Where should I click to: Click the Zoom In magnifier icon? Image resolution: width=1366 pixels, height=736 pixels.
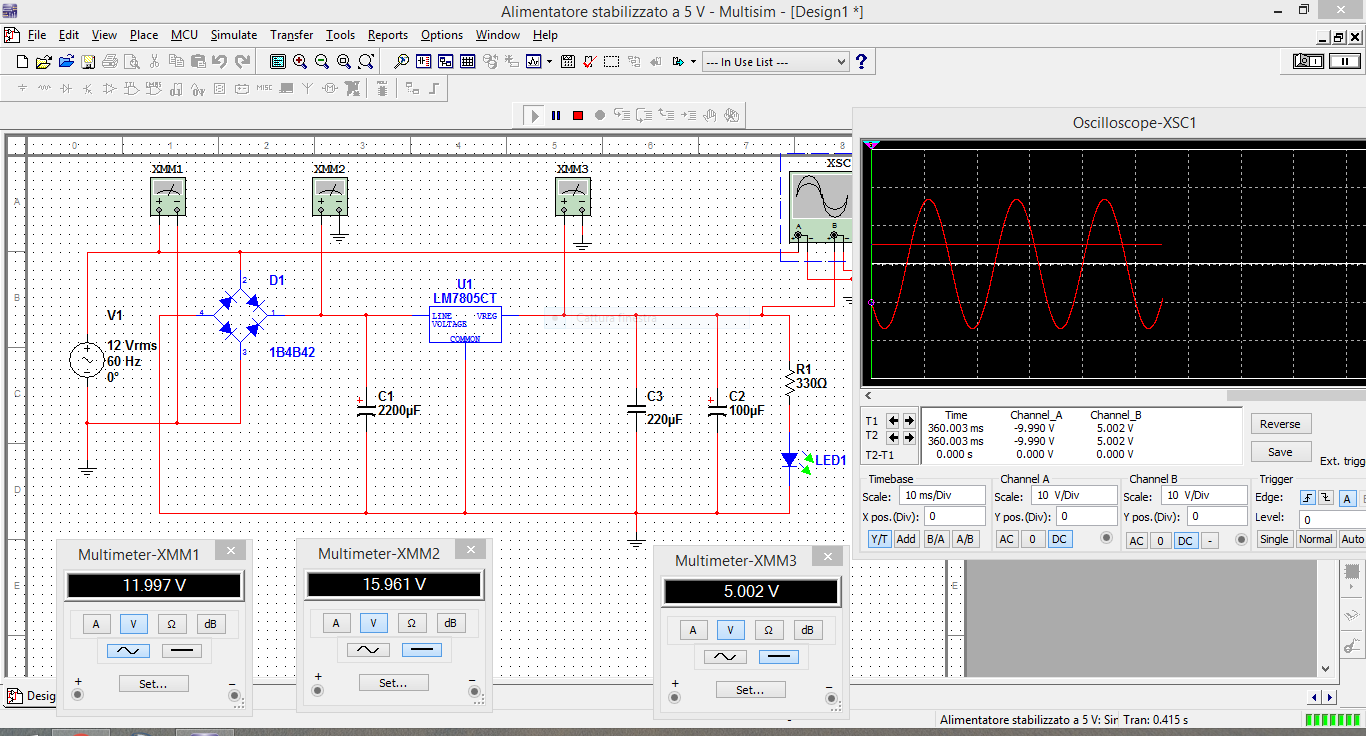[300, 62]
